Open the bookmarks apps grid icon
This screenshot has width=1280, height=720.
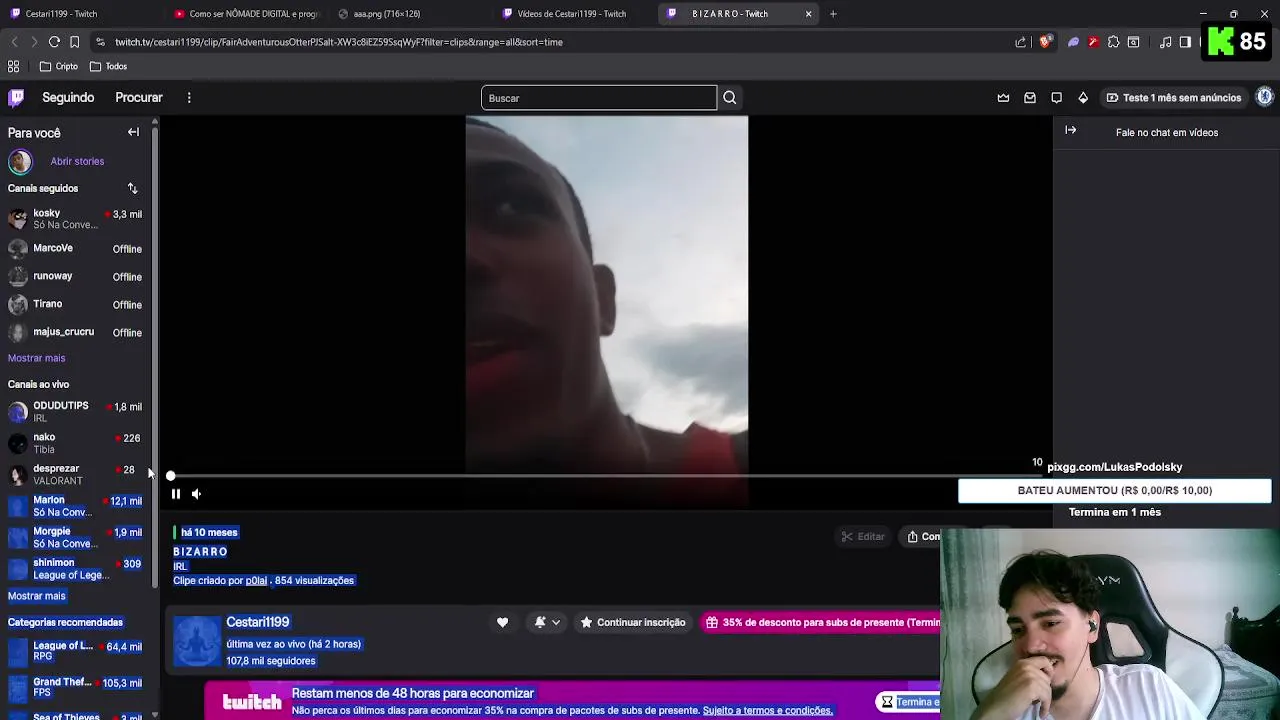pyautogui.click(x=14, y=66)
